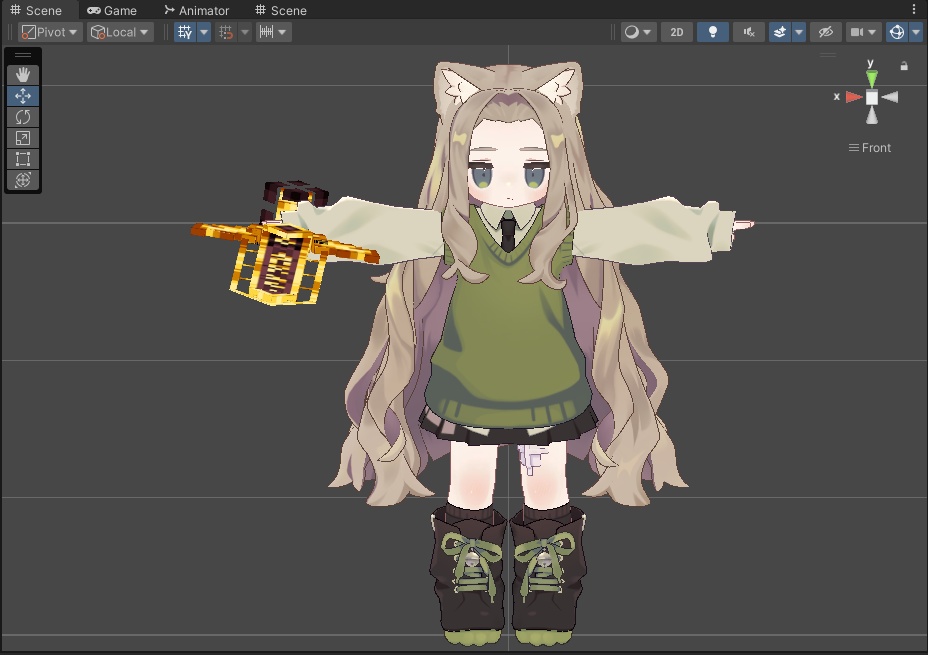The height and width of the screenshot is (655, 928).
Task: Toggle grid snapping icon
Action: point(226,32)
